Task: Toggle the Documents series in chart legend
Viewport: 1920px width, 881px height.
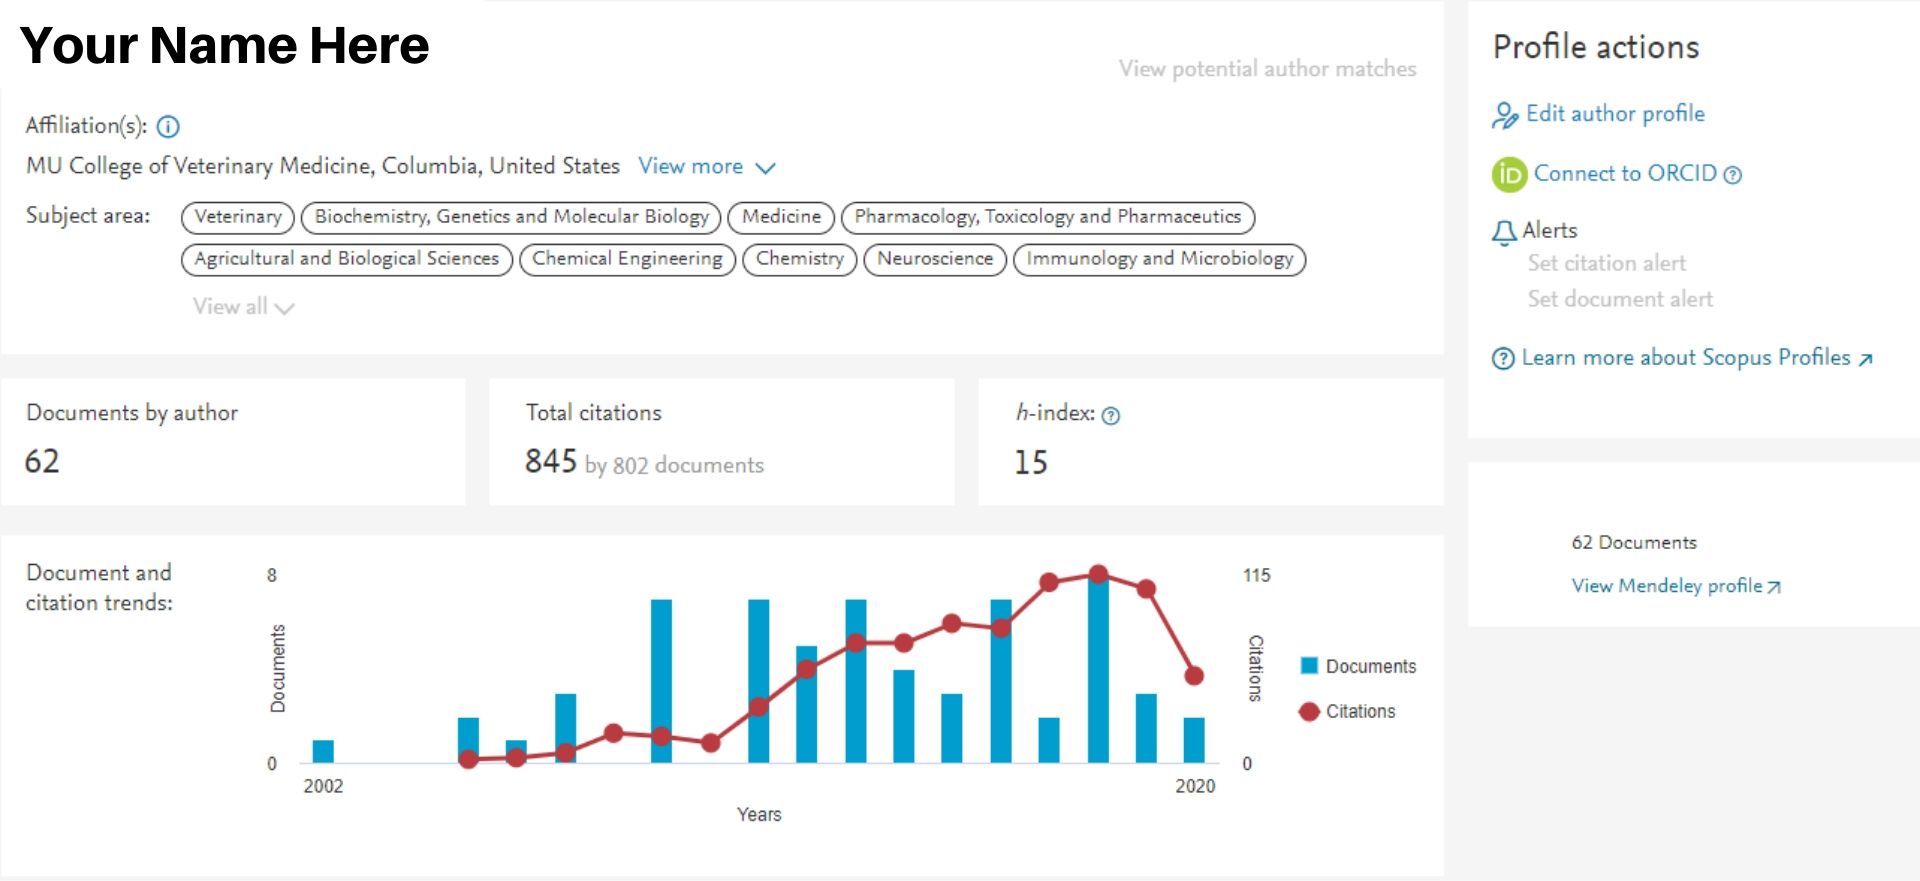Action: click(1358, 666)
